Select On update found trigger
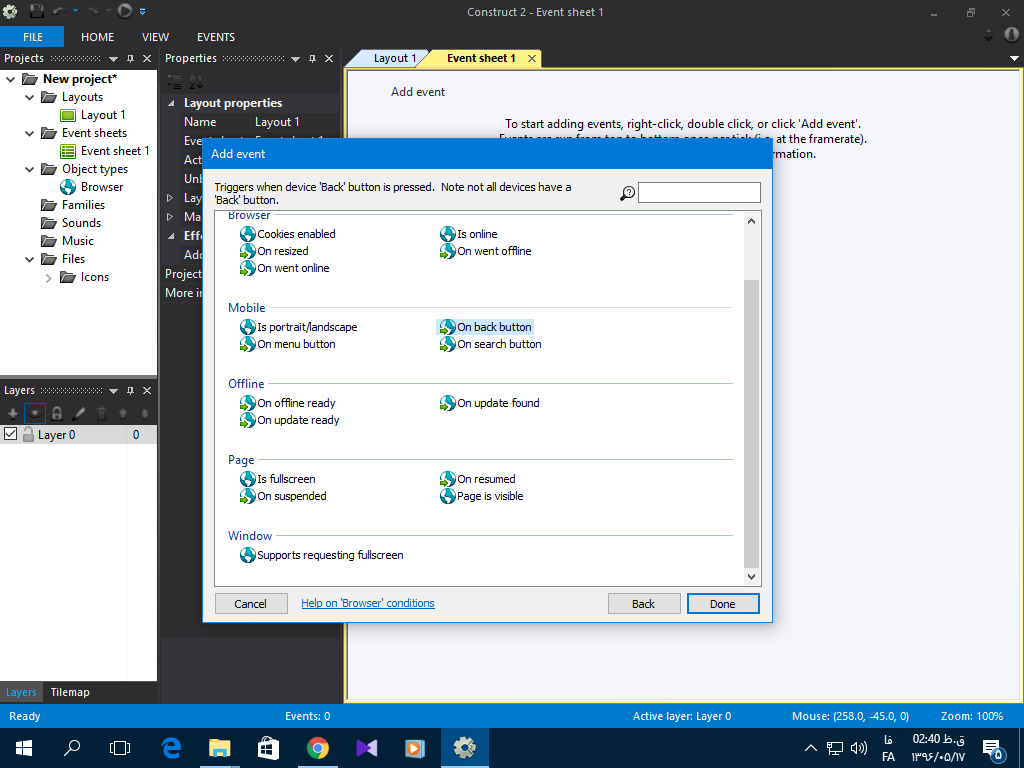Screen dimensions: 1024x768 [x=490, y=403]
